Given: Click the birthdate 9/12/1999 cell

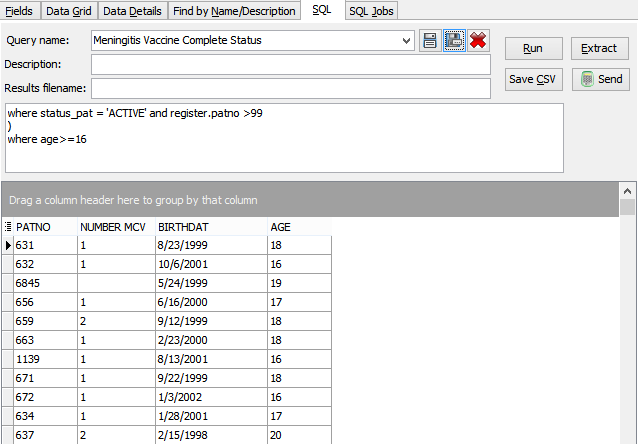Looking at the screenshot, I should pos(211,322).
